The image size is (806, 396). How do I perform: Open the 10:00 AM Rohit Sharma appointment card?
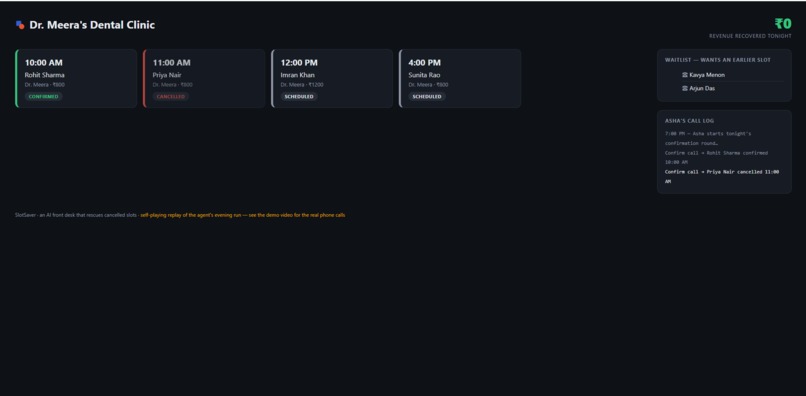[x=76, y=78]
